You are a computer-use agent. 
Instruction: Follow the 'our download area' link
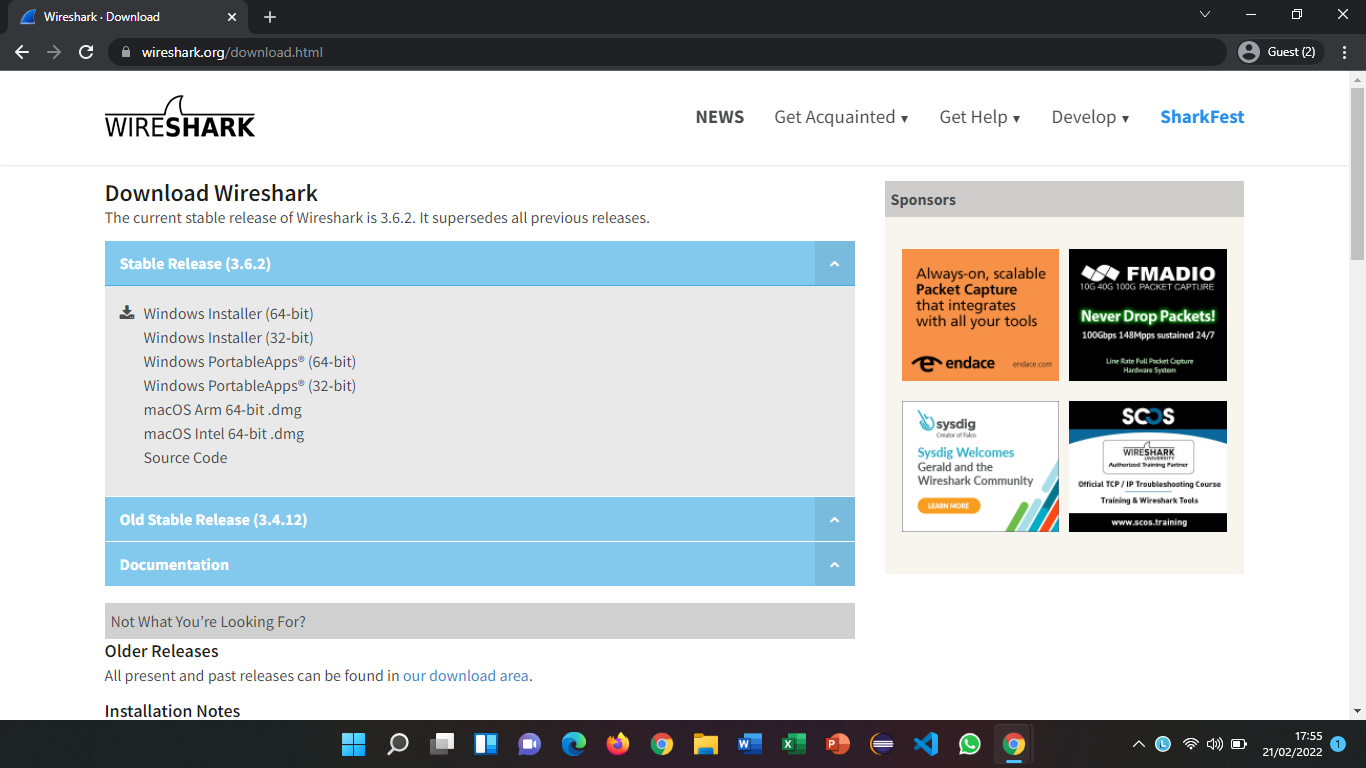tap(465, 676)
